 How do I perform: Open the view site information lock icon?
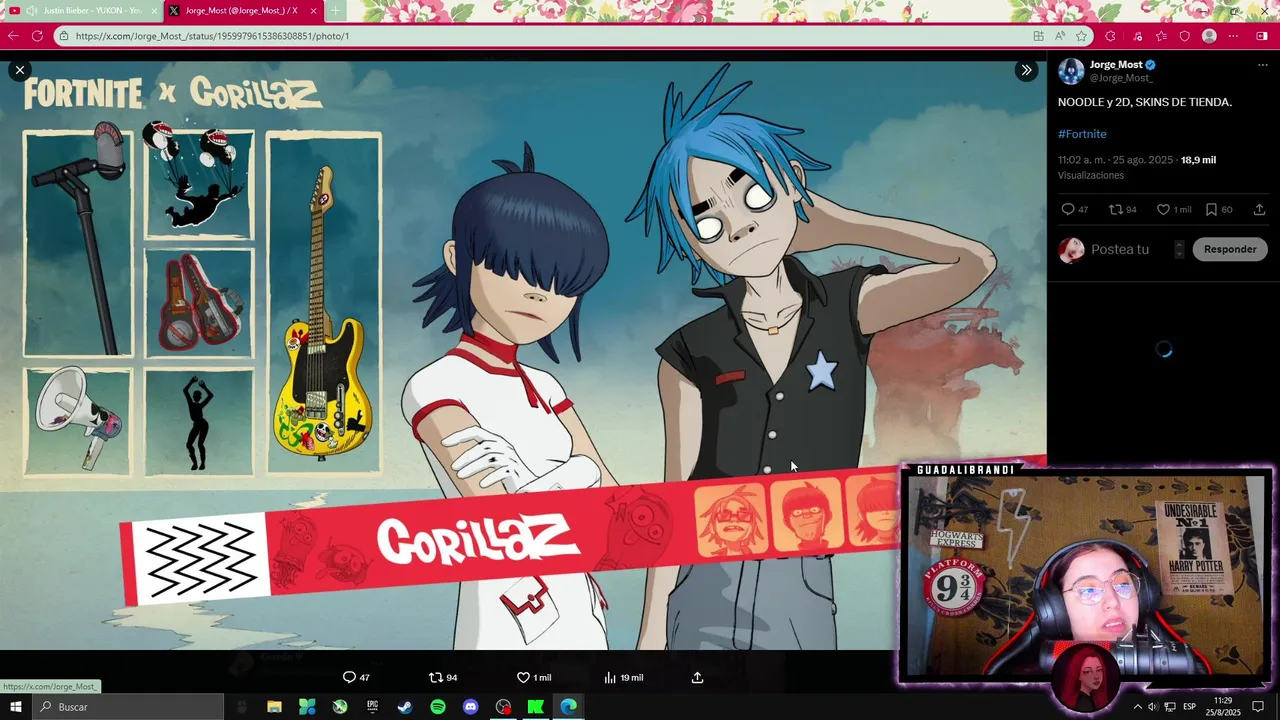pyautogui.click(x=64, y=36)
